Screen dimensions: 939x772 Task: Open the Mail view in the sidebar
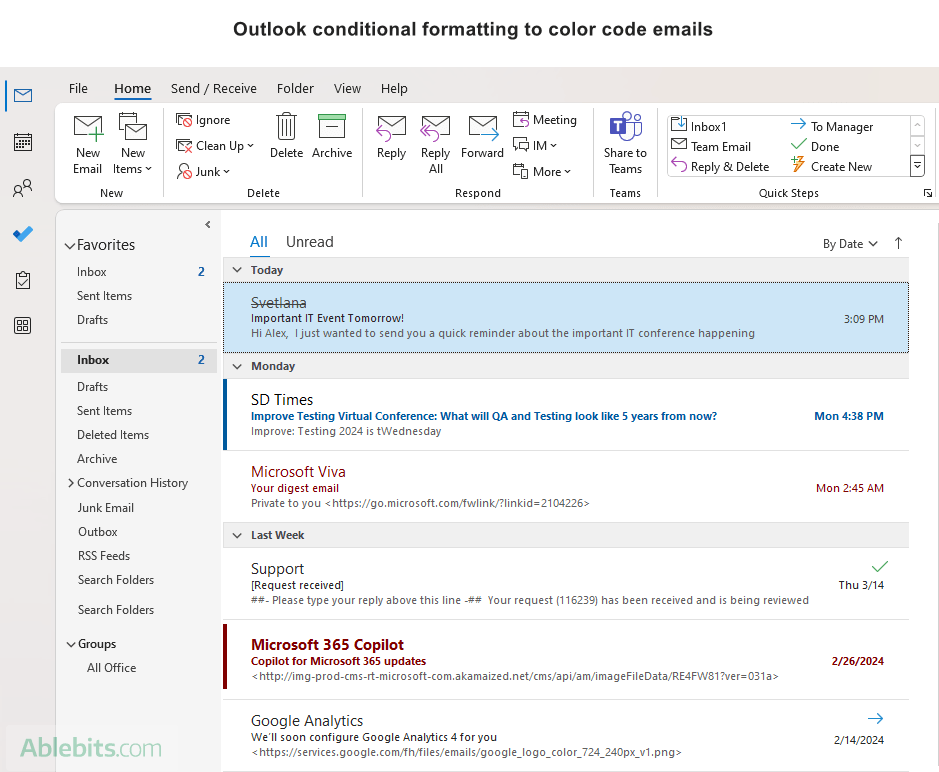(x=23, y=96)
